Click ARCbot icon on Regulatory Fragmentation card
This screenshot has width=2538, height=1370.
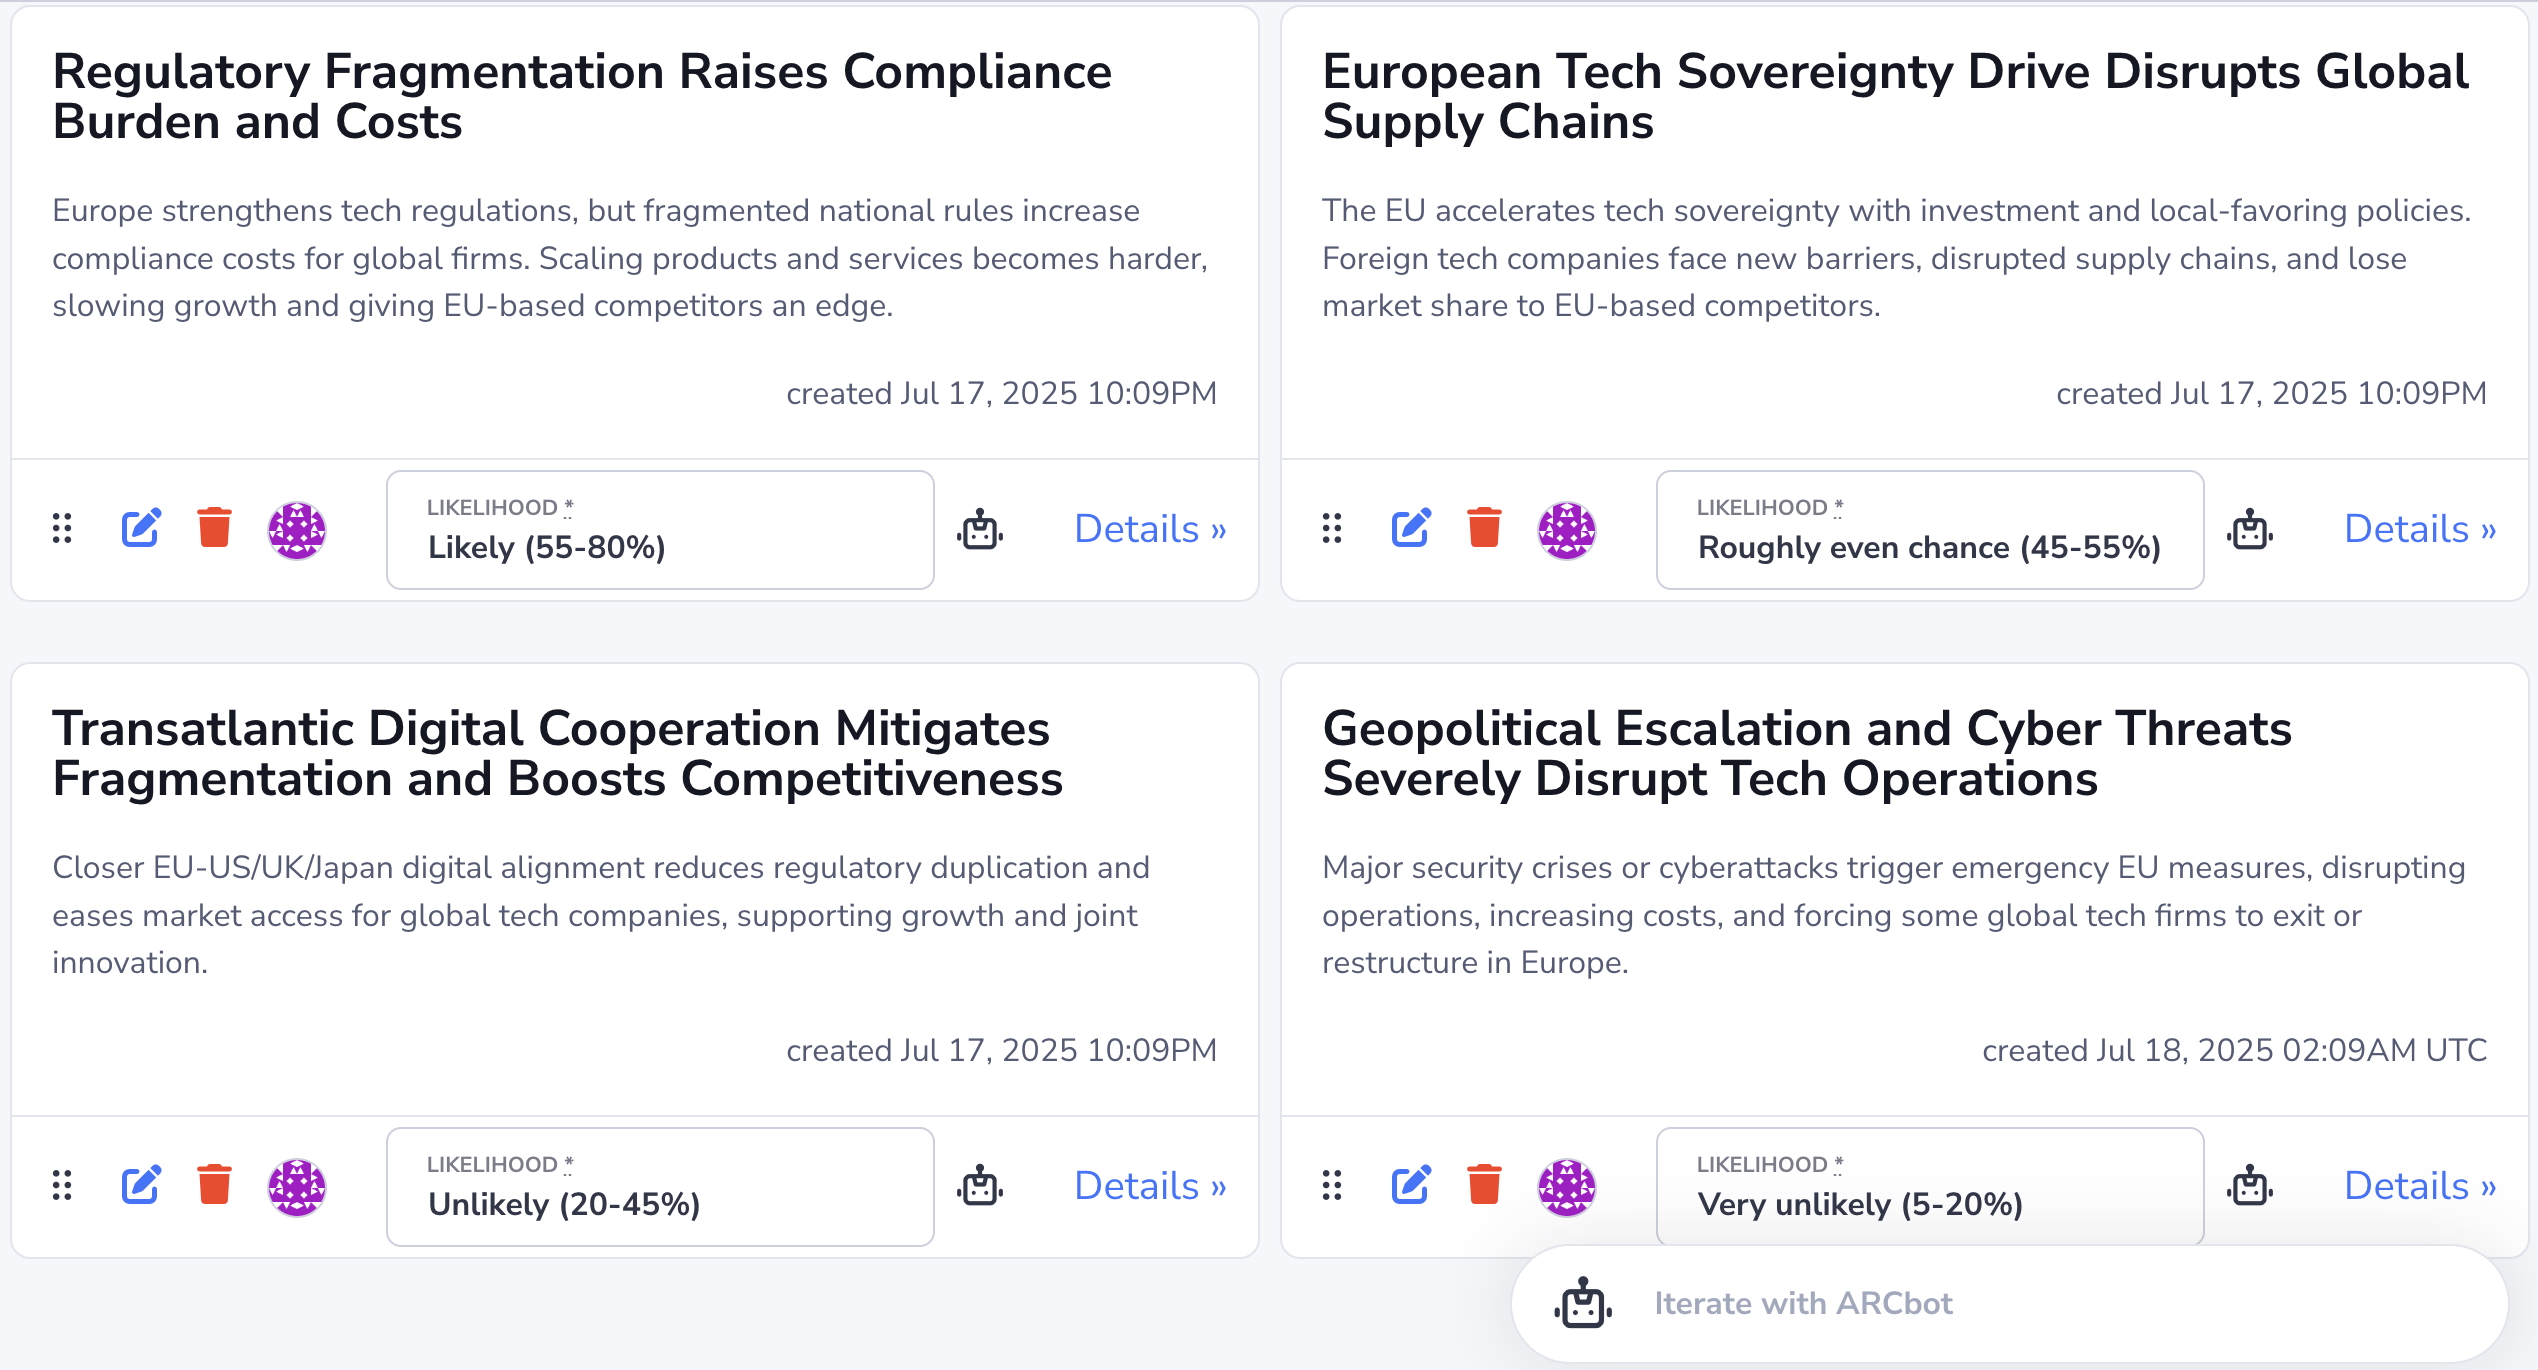pos(980,530)
